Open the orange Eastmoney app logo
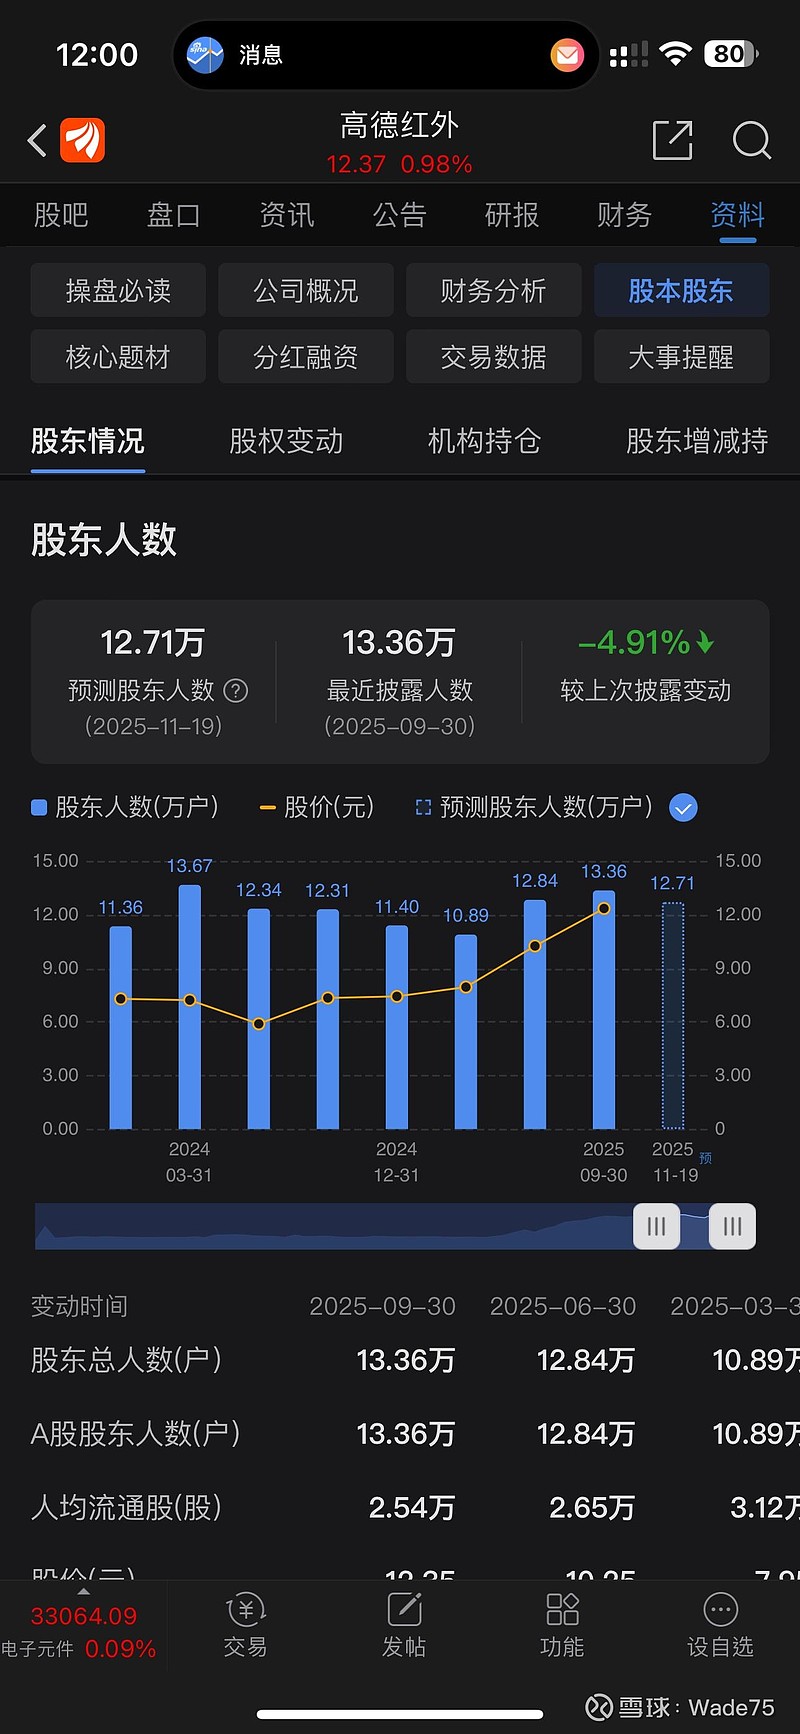Screen dimensions: 800x1734 83,140
